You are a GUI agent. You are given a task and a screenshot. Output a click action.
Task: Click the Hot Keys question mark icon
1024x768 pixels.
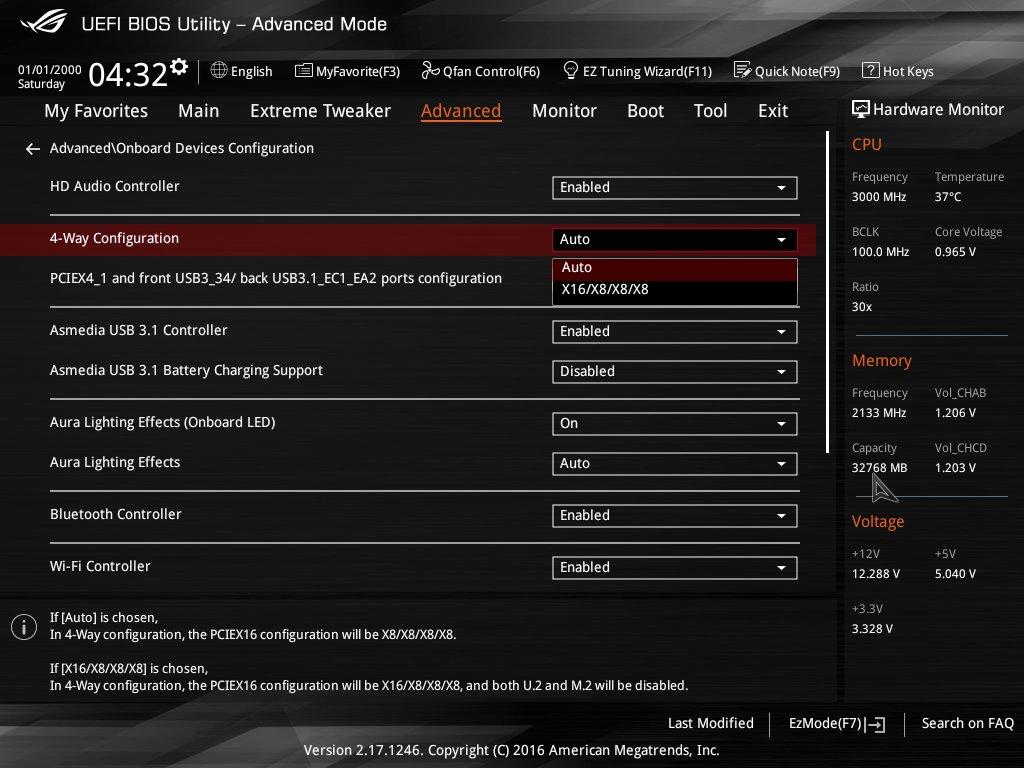(871, 70)
